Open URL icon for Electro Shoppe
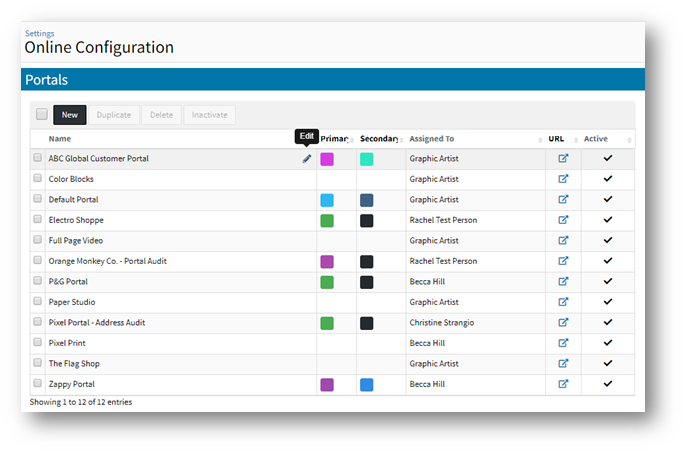 563,220
